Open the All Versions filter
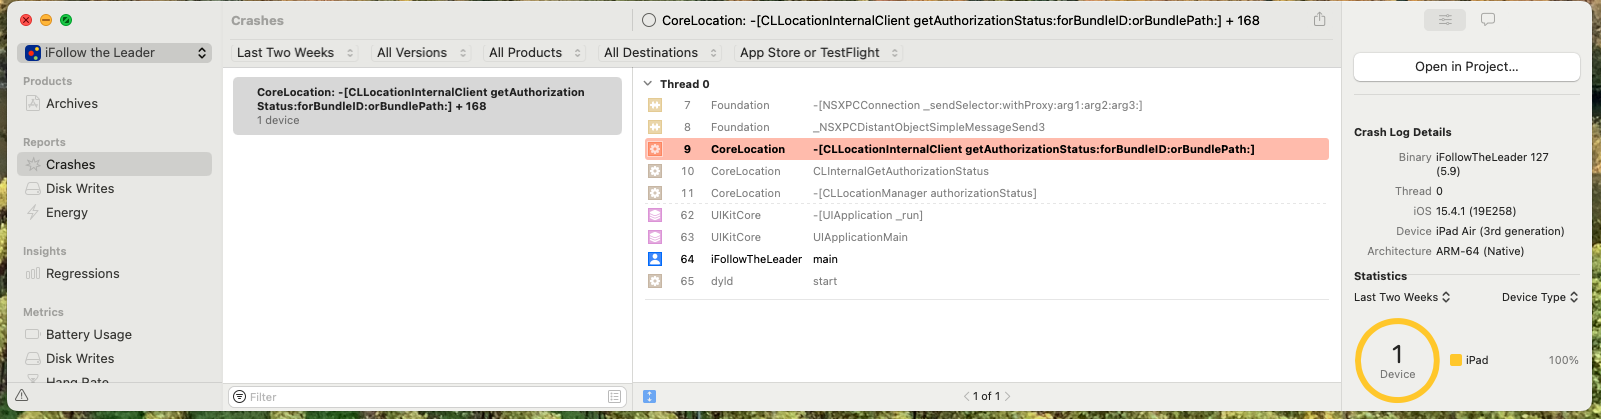Image resolution: width=1601 pixels, height=419 pixels. (421, 53)
